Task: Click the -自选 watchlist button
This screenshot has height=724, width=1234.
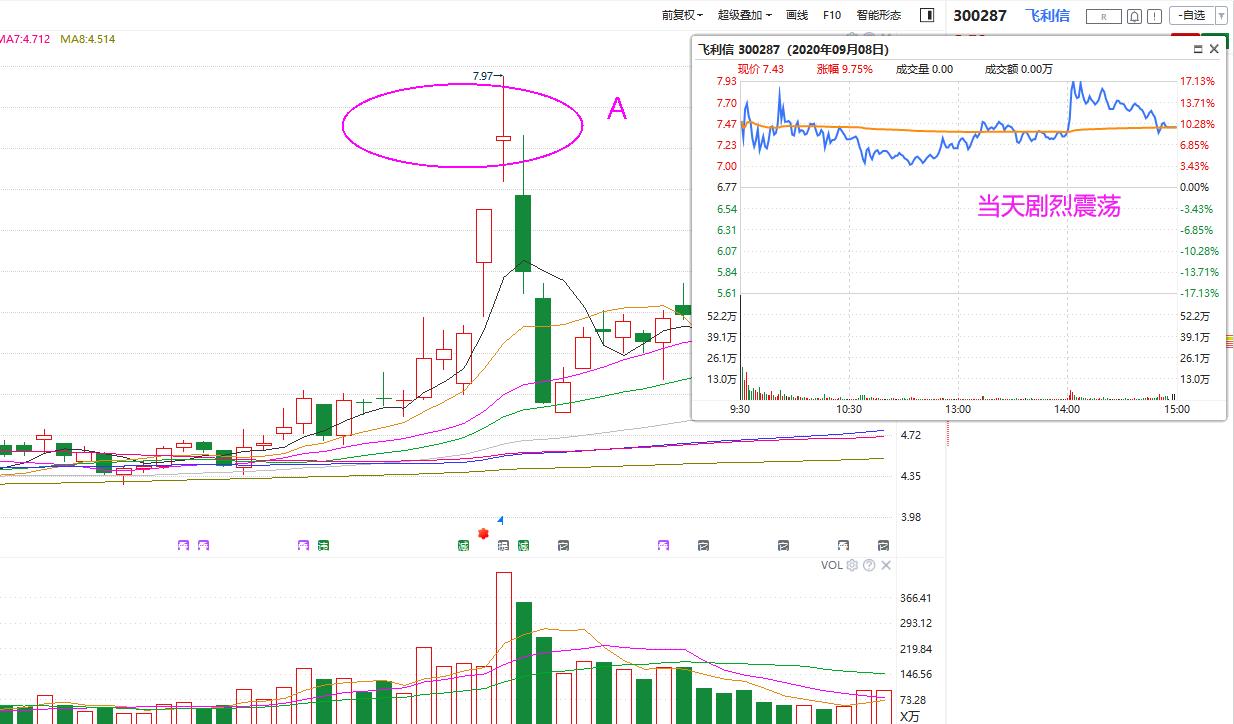Action: click(x=1194, y=15)
